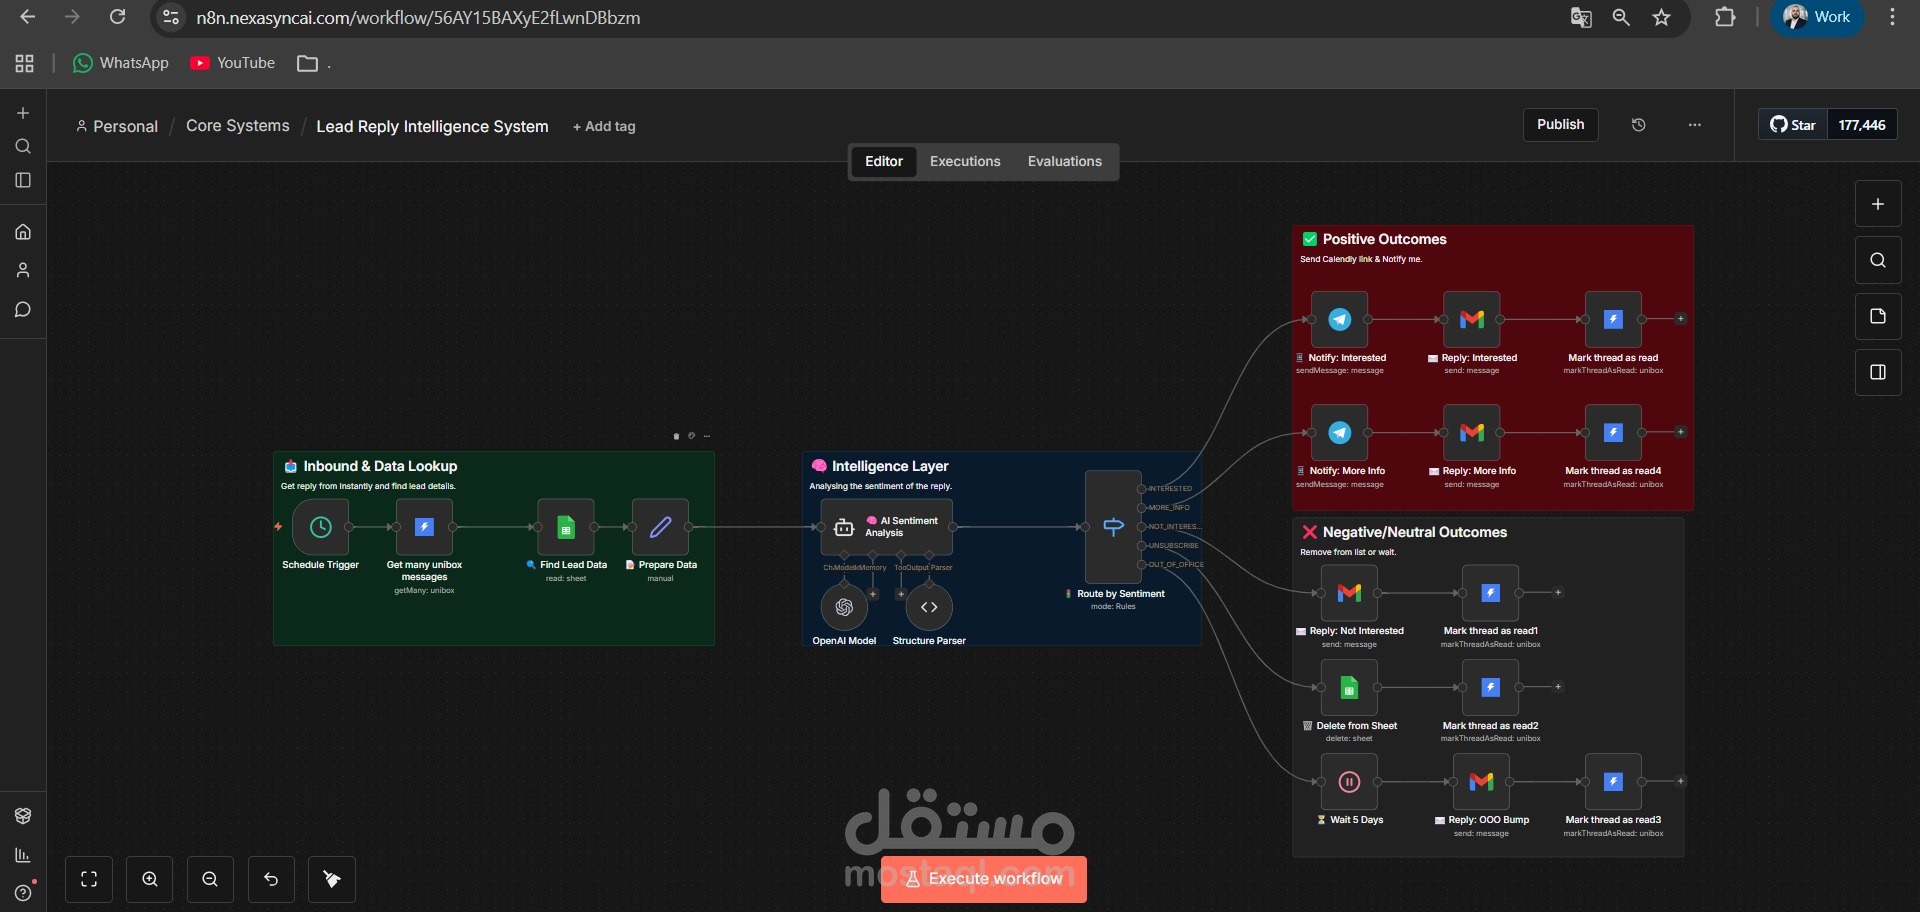
Task: Select the Reply: Interested Gmail node
Action: [1471, 319]
